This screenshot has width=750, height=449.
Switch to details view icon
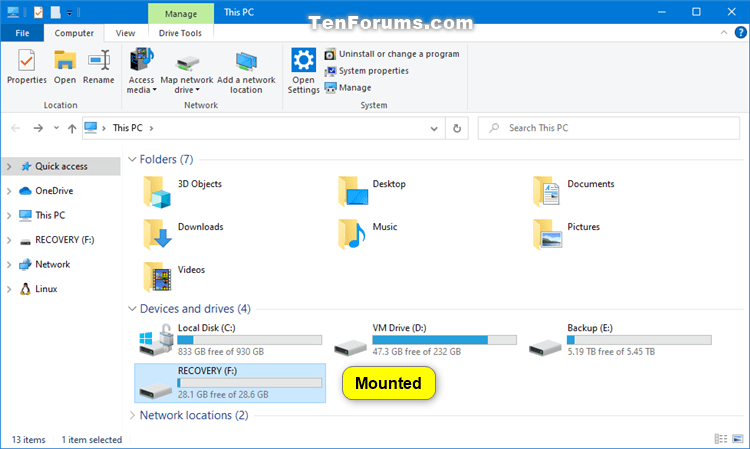coord(720,439)
